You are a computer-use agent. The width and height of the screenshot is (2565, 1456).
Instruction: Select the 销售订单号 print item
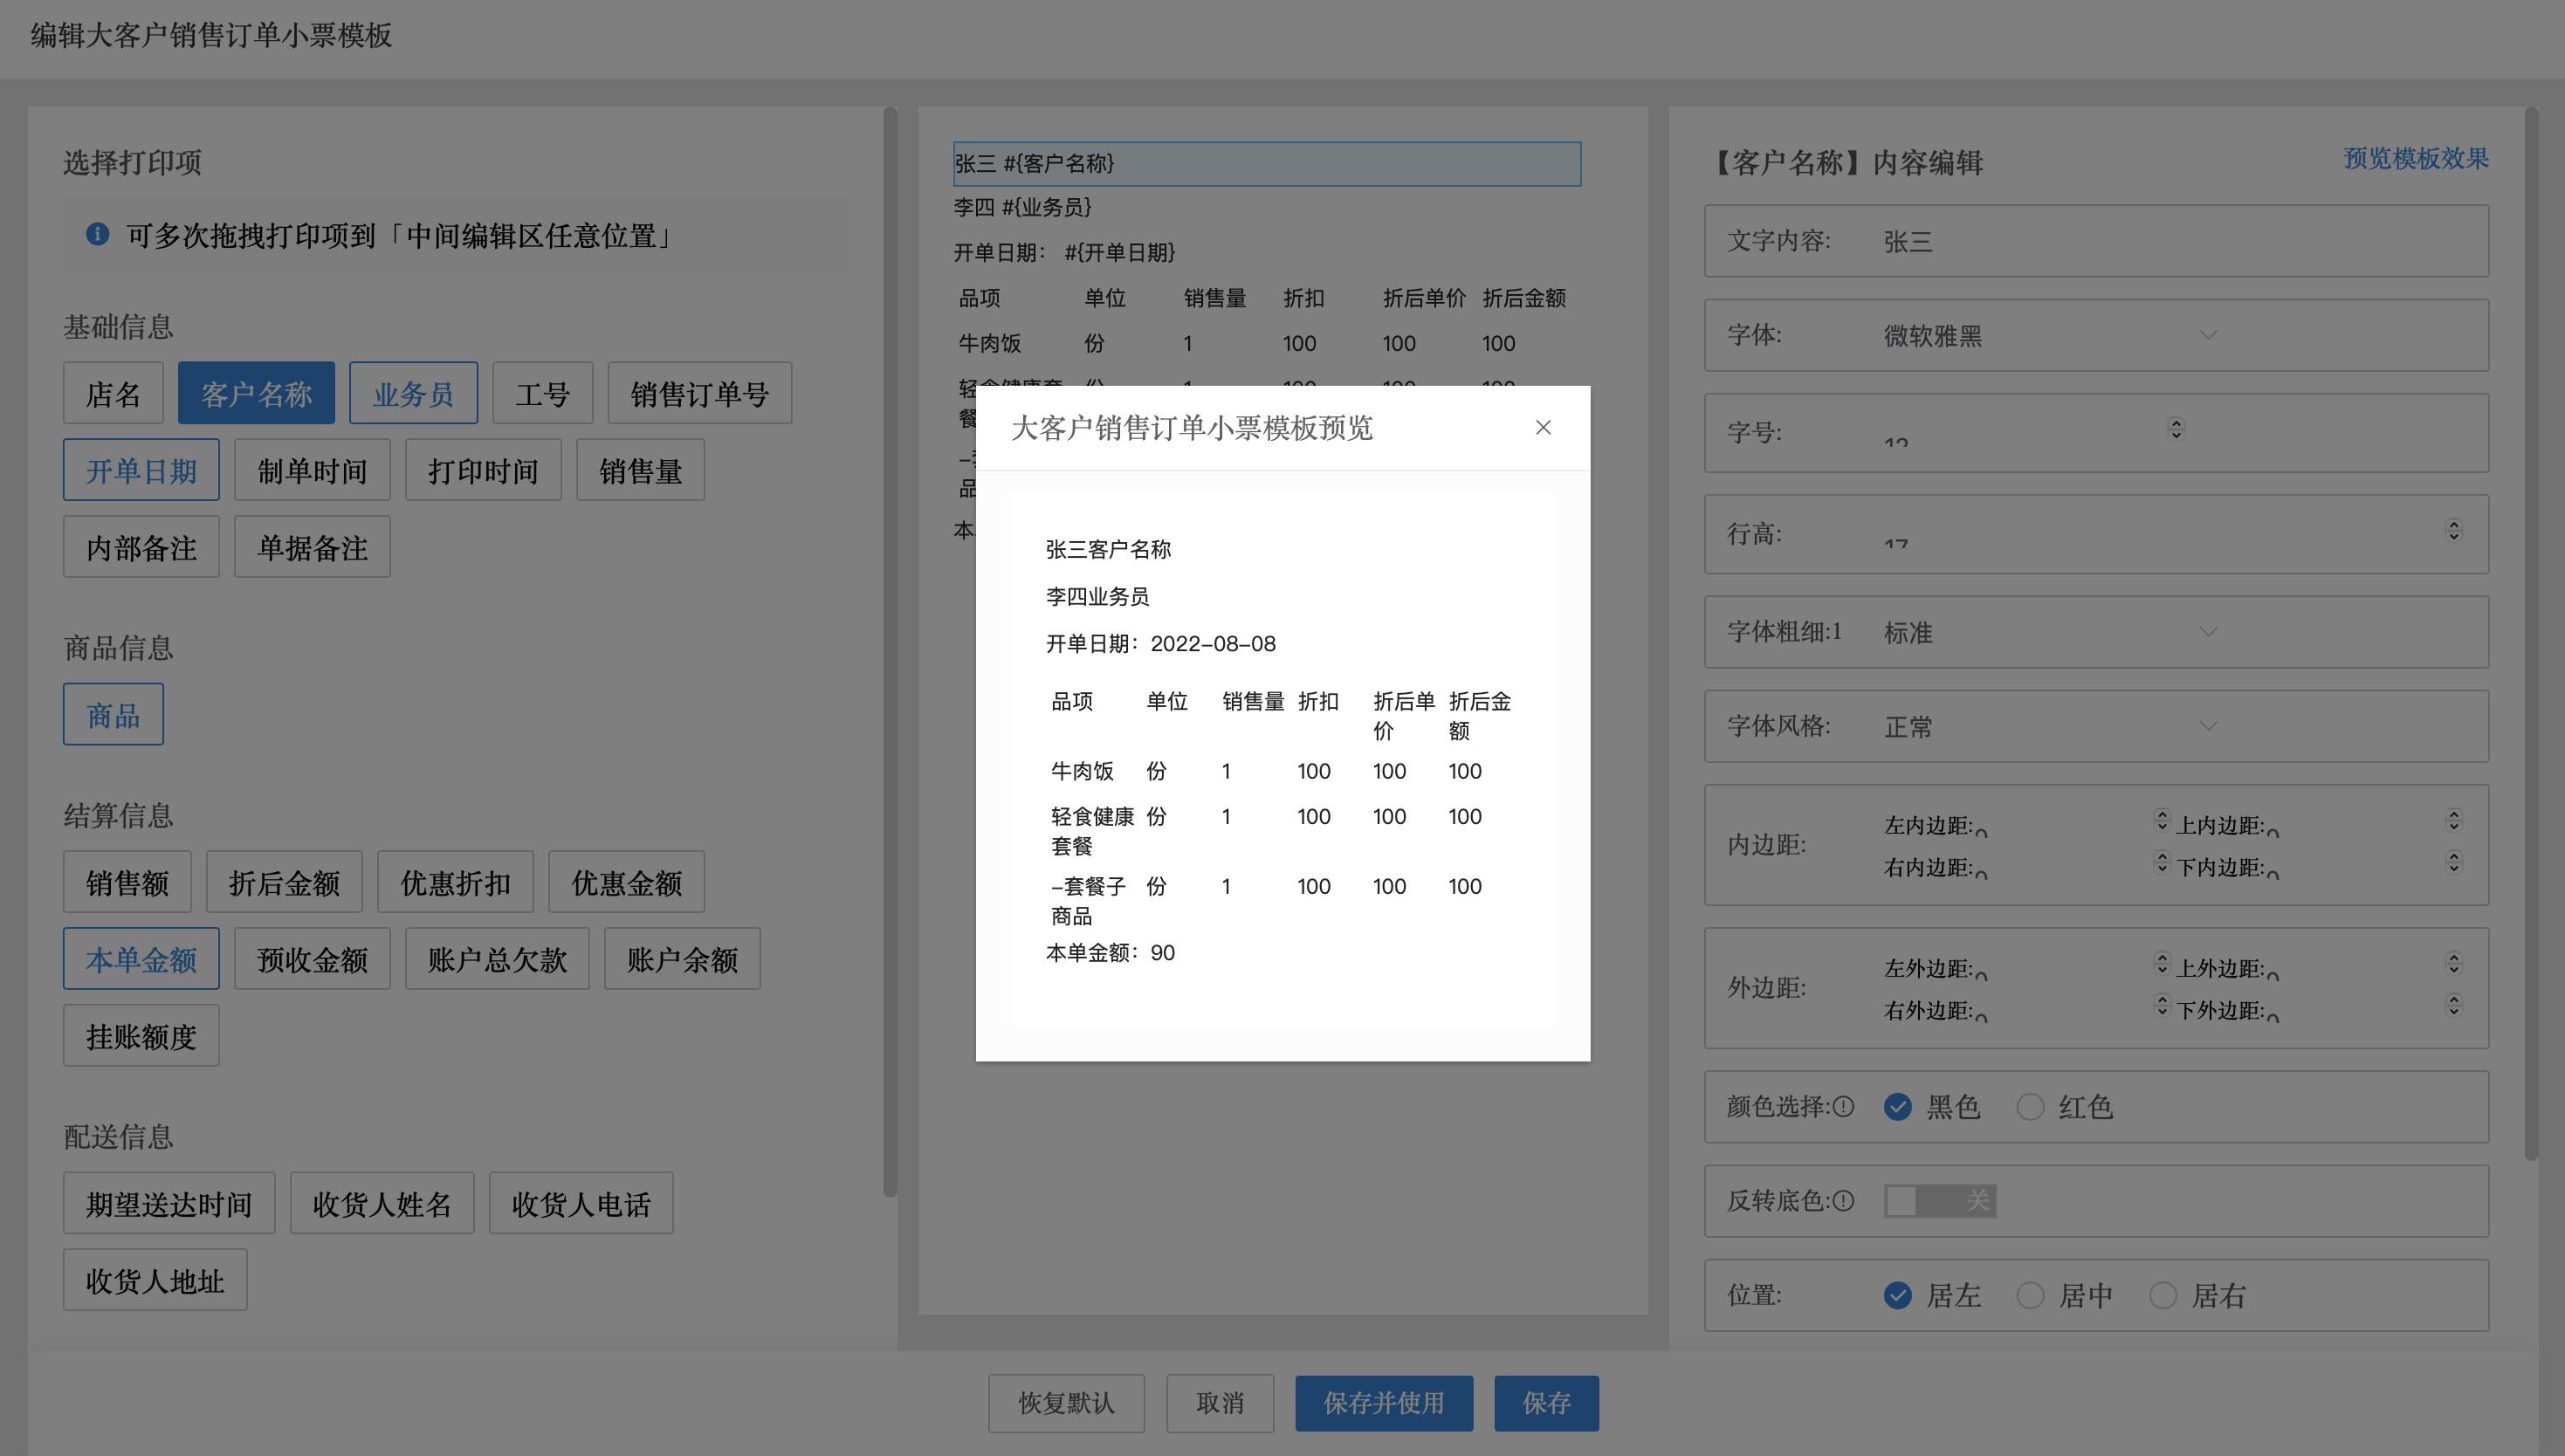(x=699, y=394)
